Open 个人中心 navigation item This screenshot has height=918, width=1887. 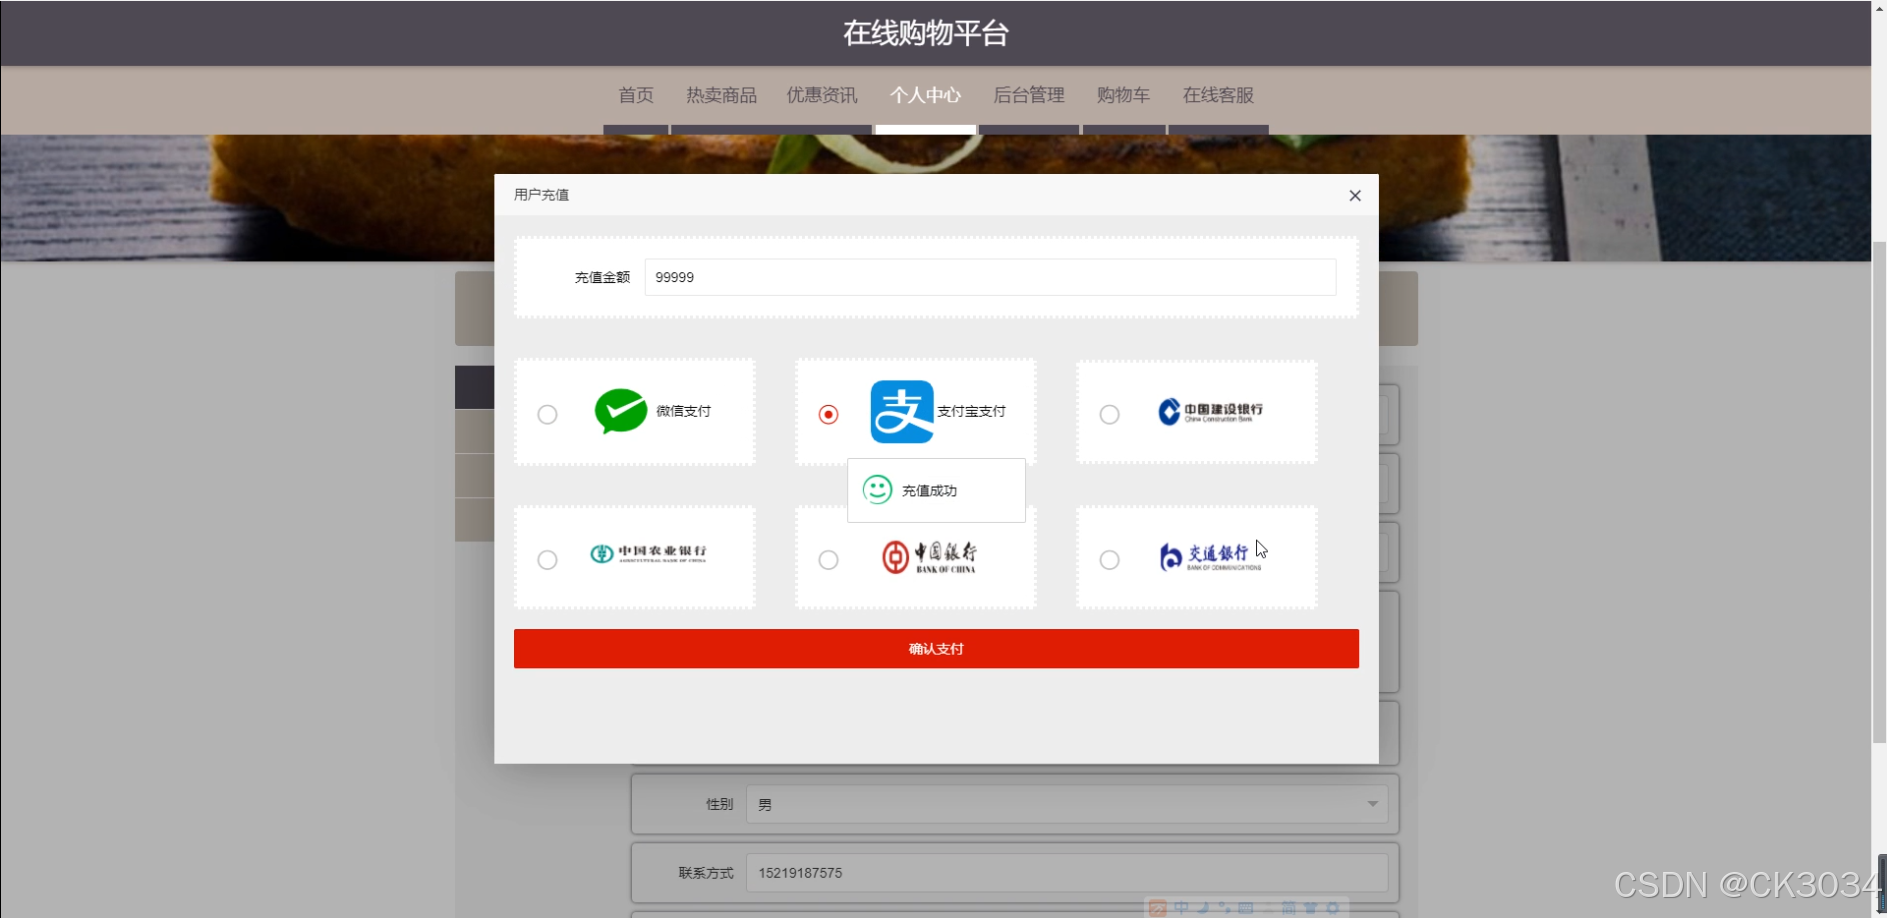(x=926, y=95)
